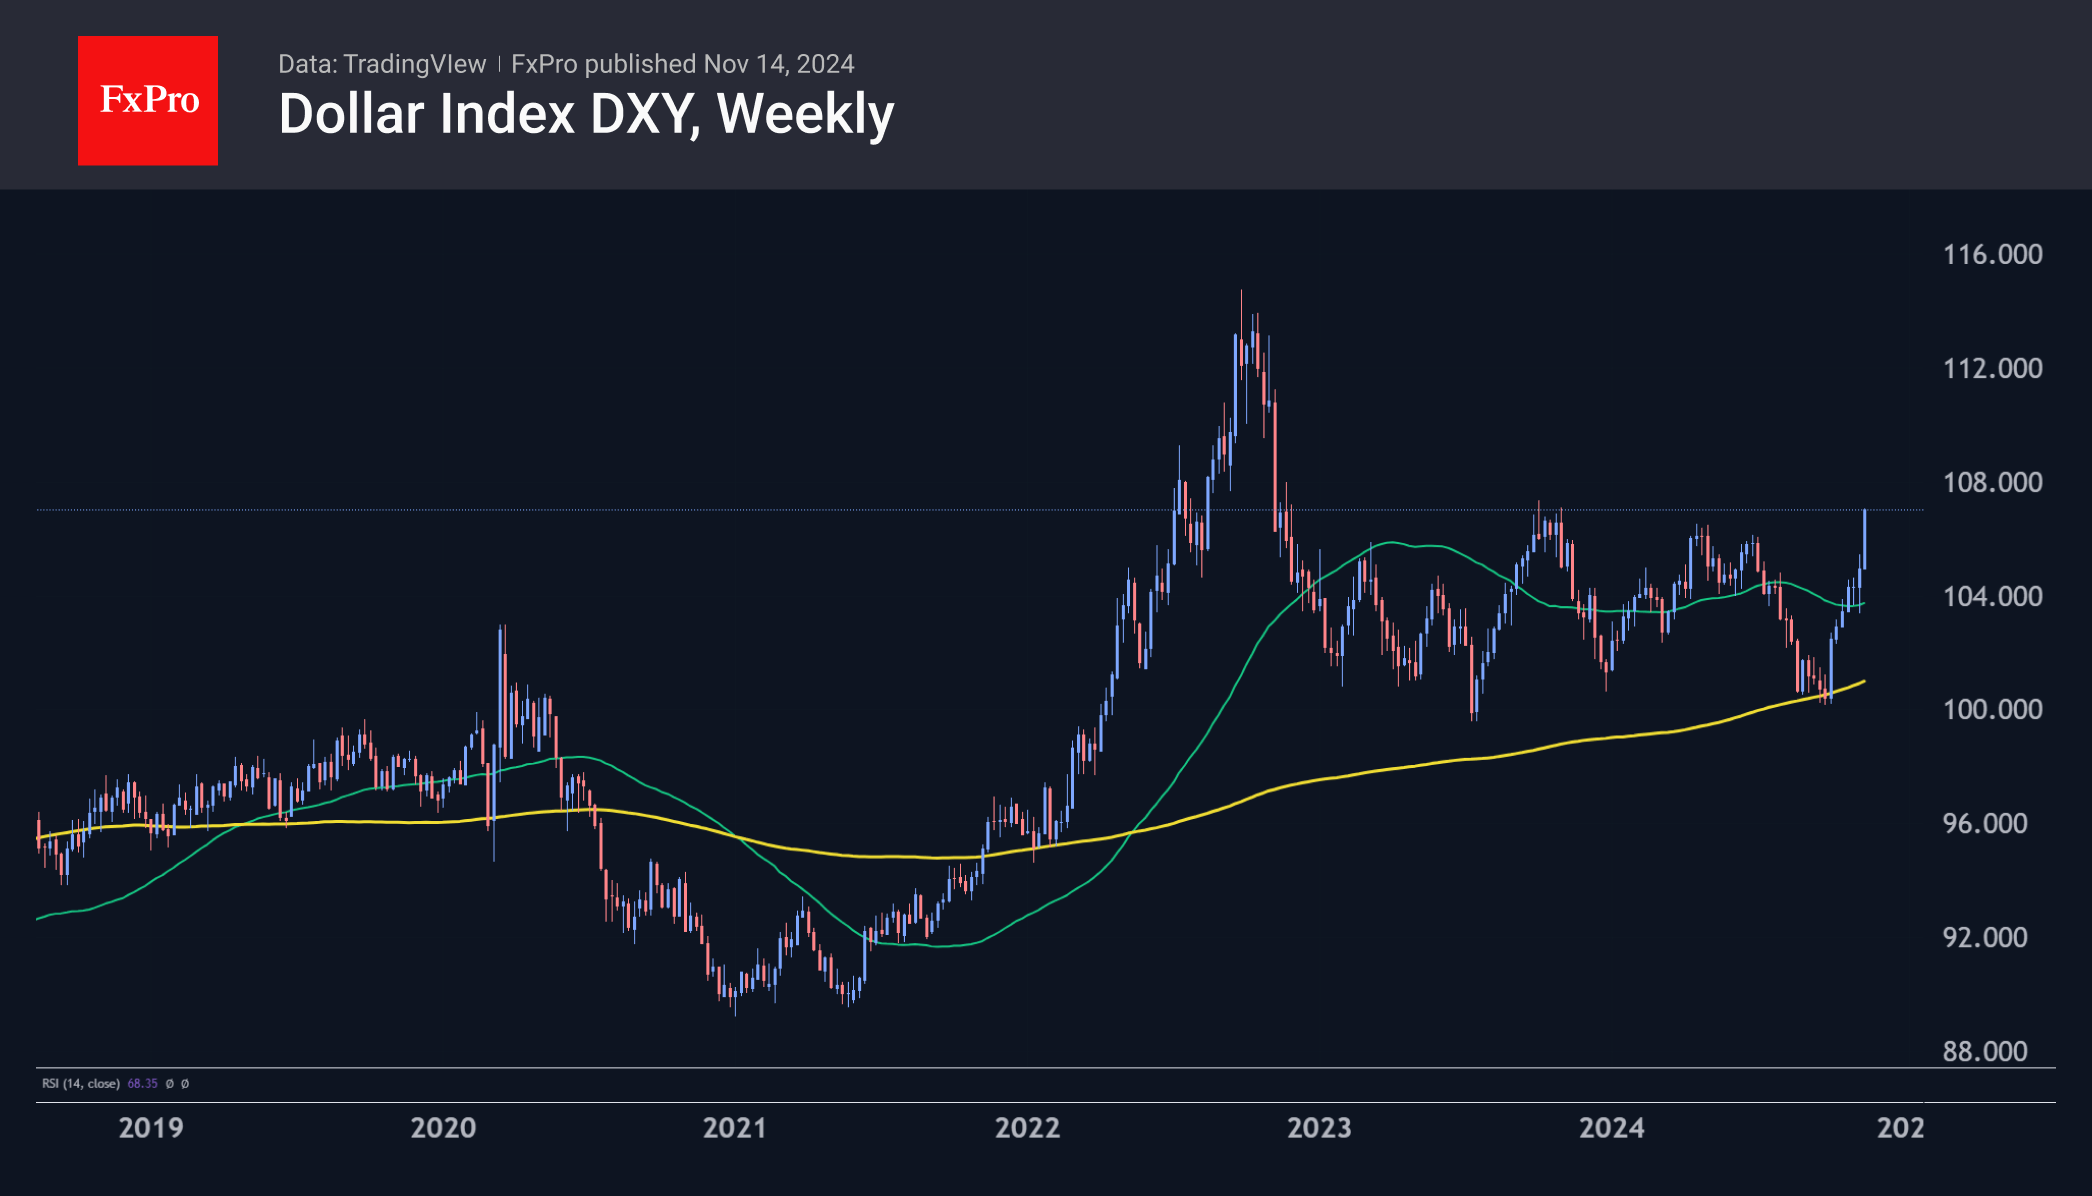The image size is (2092, 1196).
Task: Select the "Data: TradingView" source text
Action: tap(382, 64)
